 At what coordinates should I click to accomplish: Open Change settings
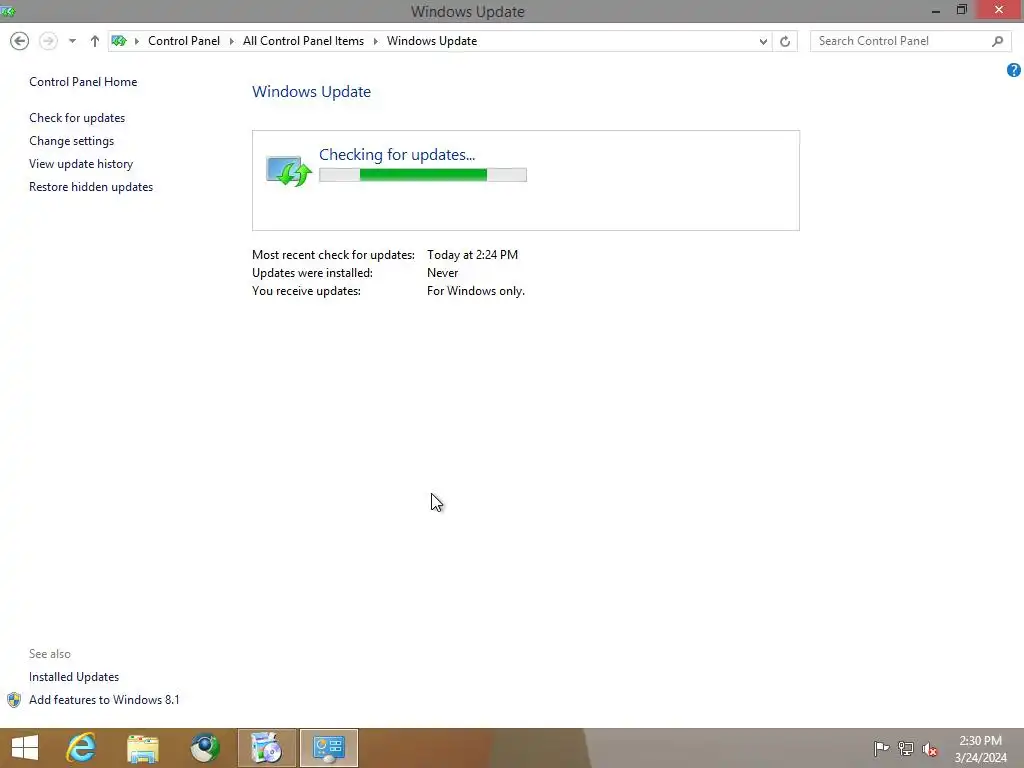coord(71,141)
